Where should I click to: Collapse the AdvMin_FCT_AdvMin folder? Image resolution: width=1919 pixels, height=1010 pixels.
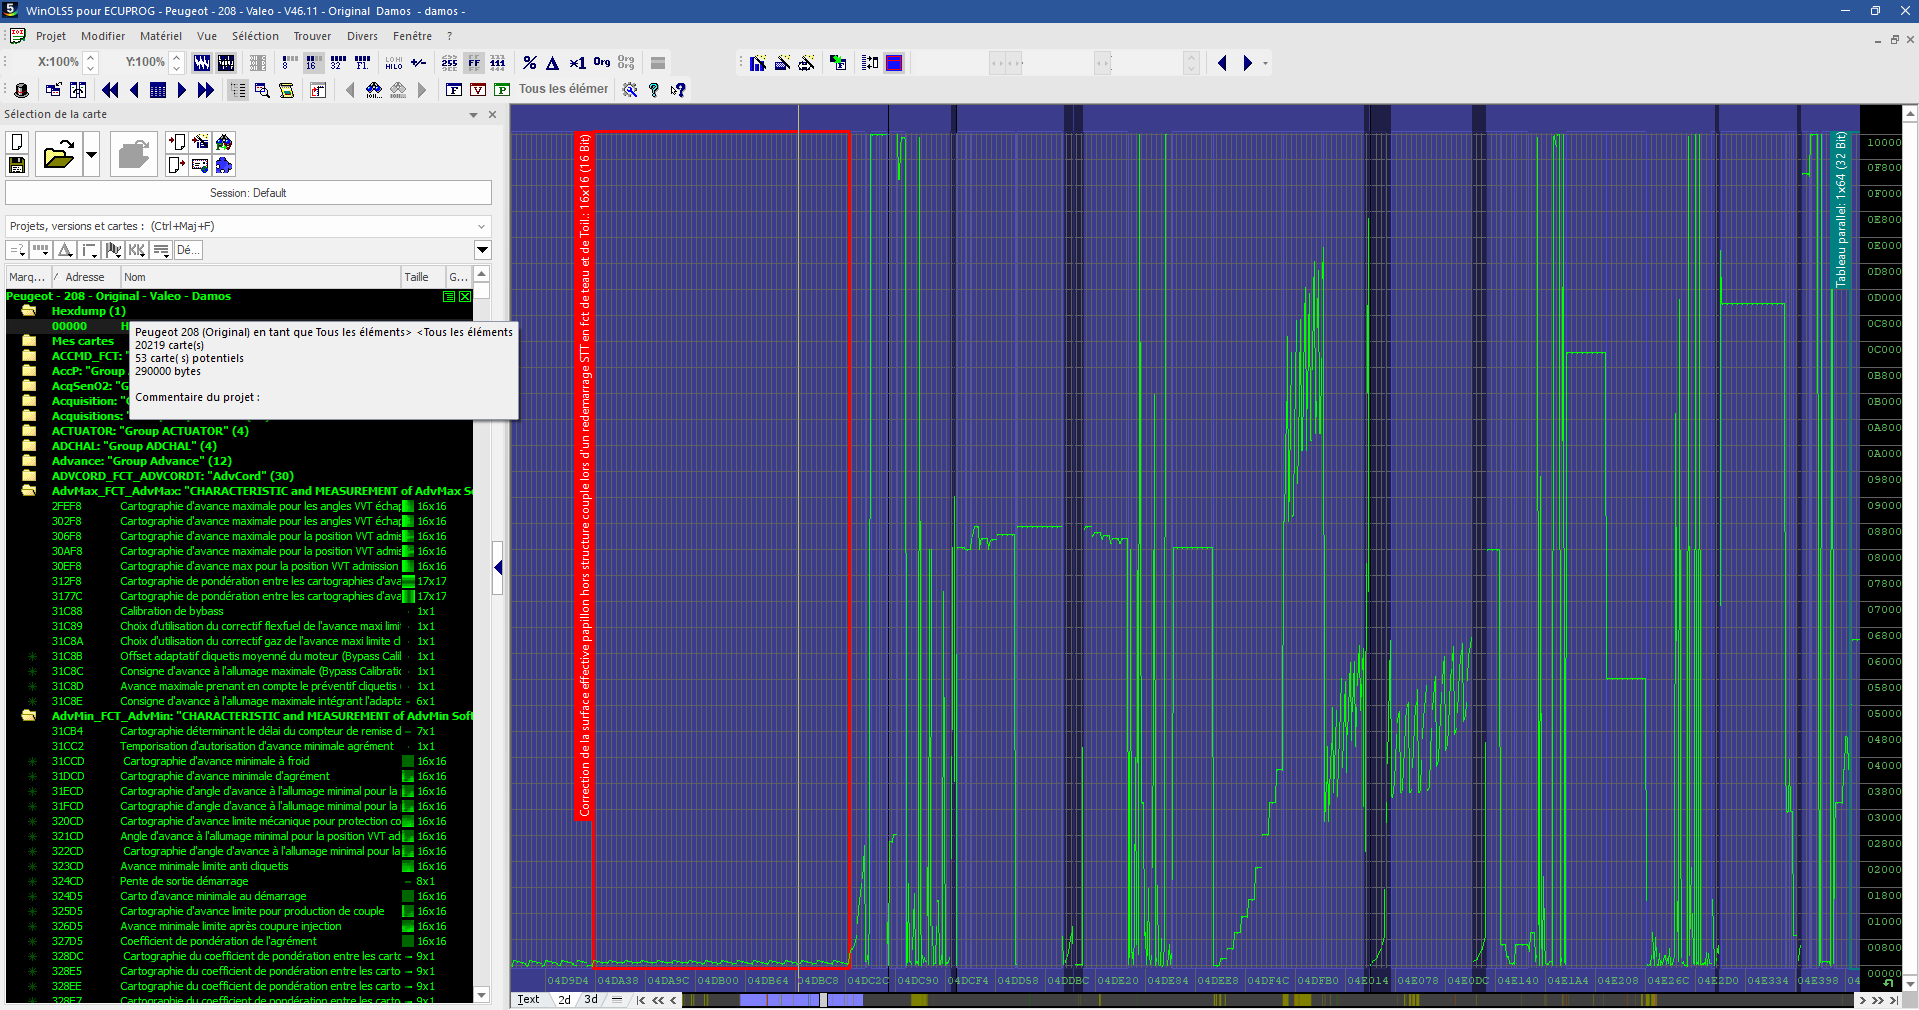tap(29, 716)
